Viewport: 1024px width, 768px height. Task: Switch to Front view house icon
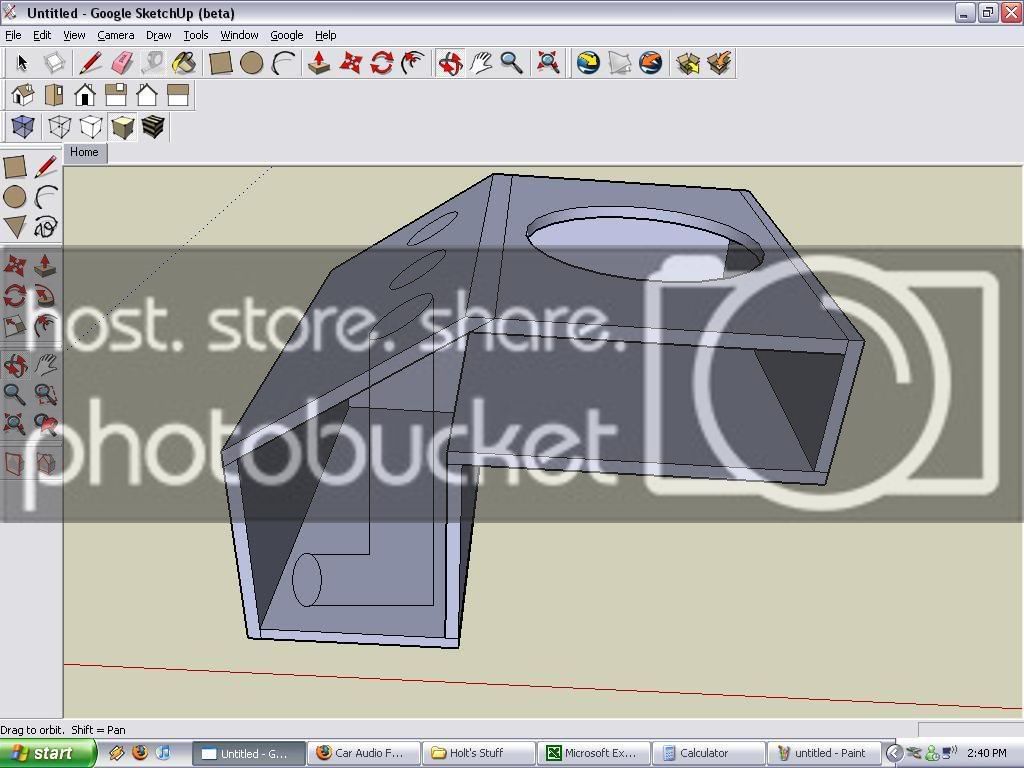tap(85, 95)
